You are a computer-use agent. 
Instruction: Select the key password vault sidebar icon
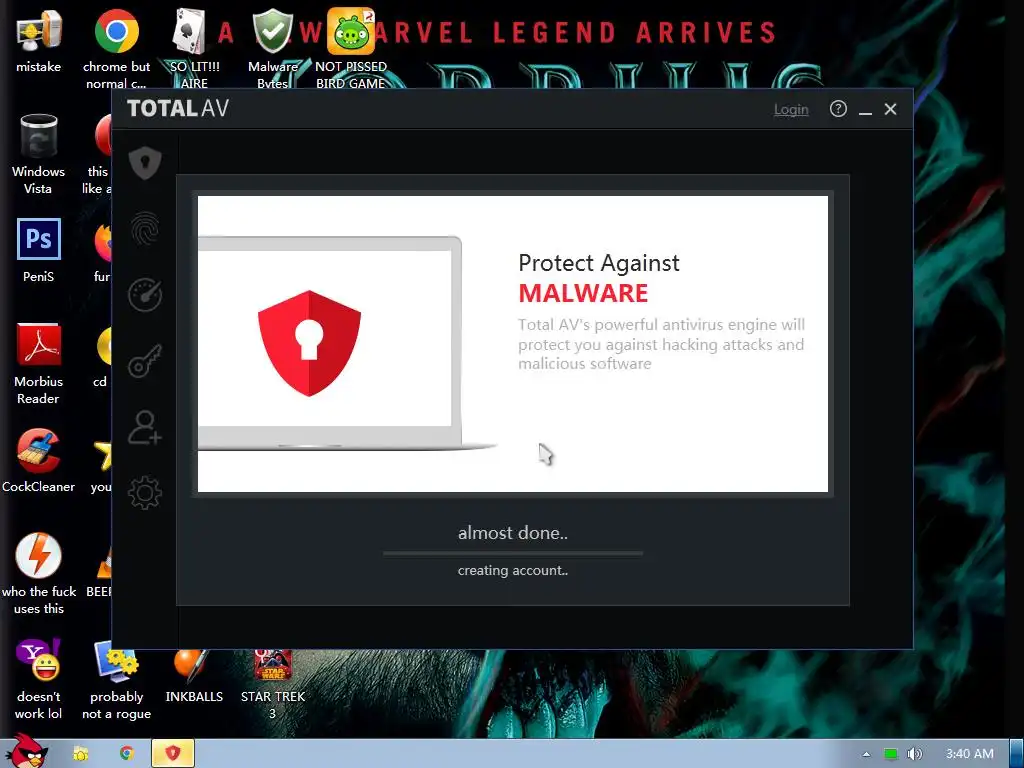tap(145, 360)
